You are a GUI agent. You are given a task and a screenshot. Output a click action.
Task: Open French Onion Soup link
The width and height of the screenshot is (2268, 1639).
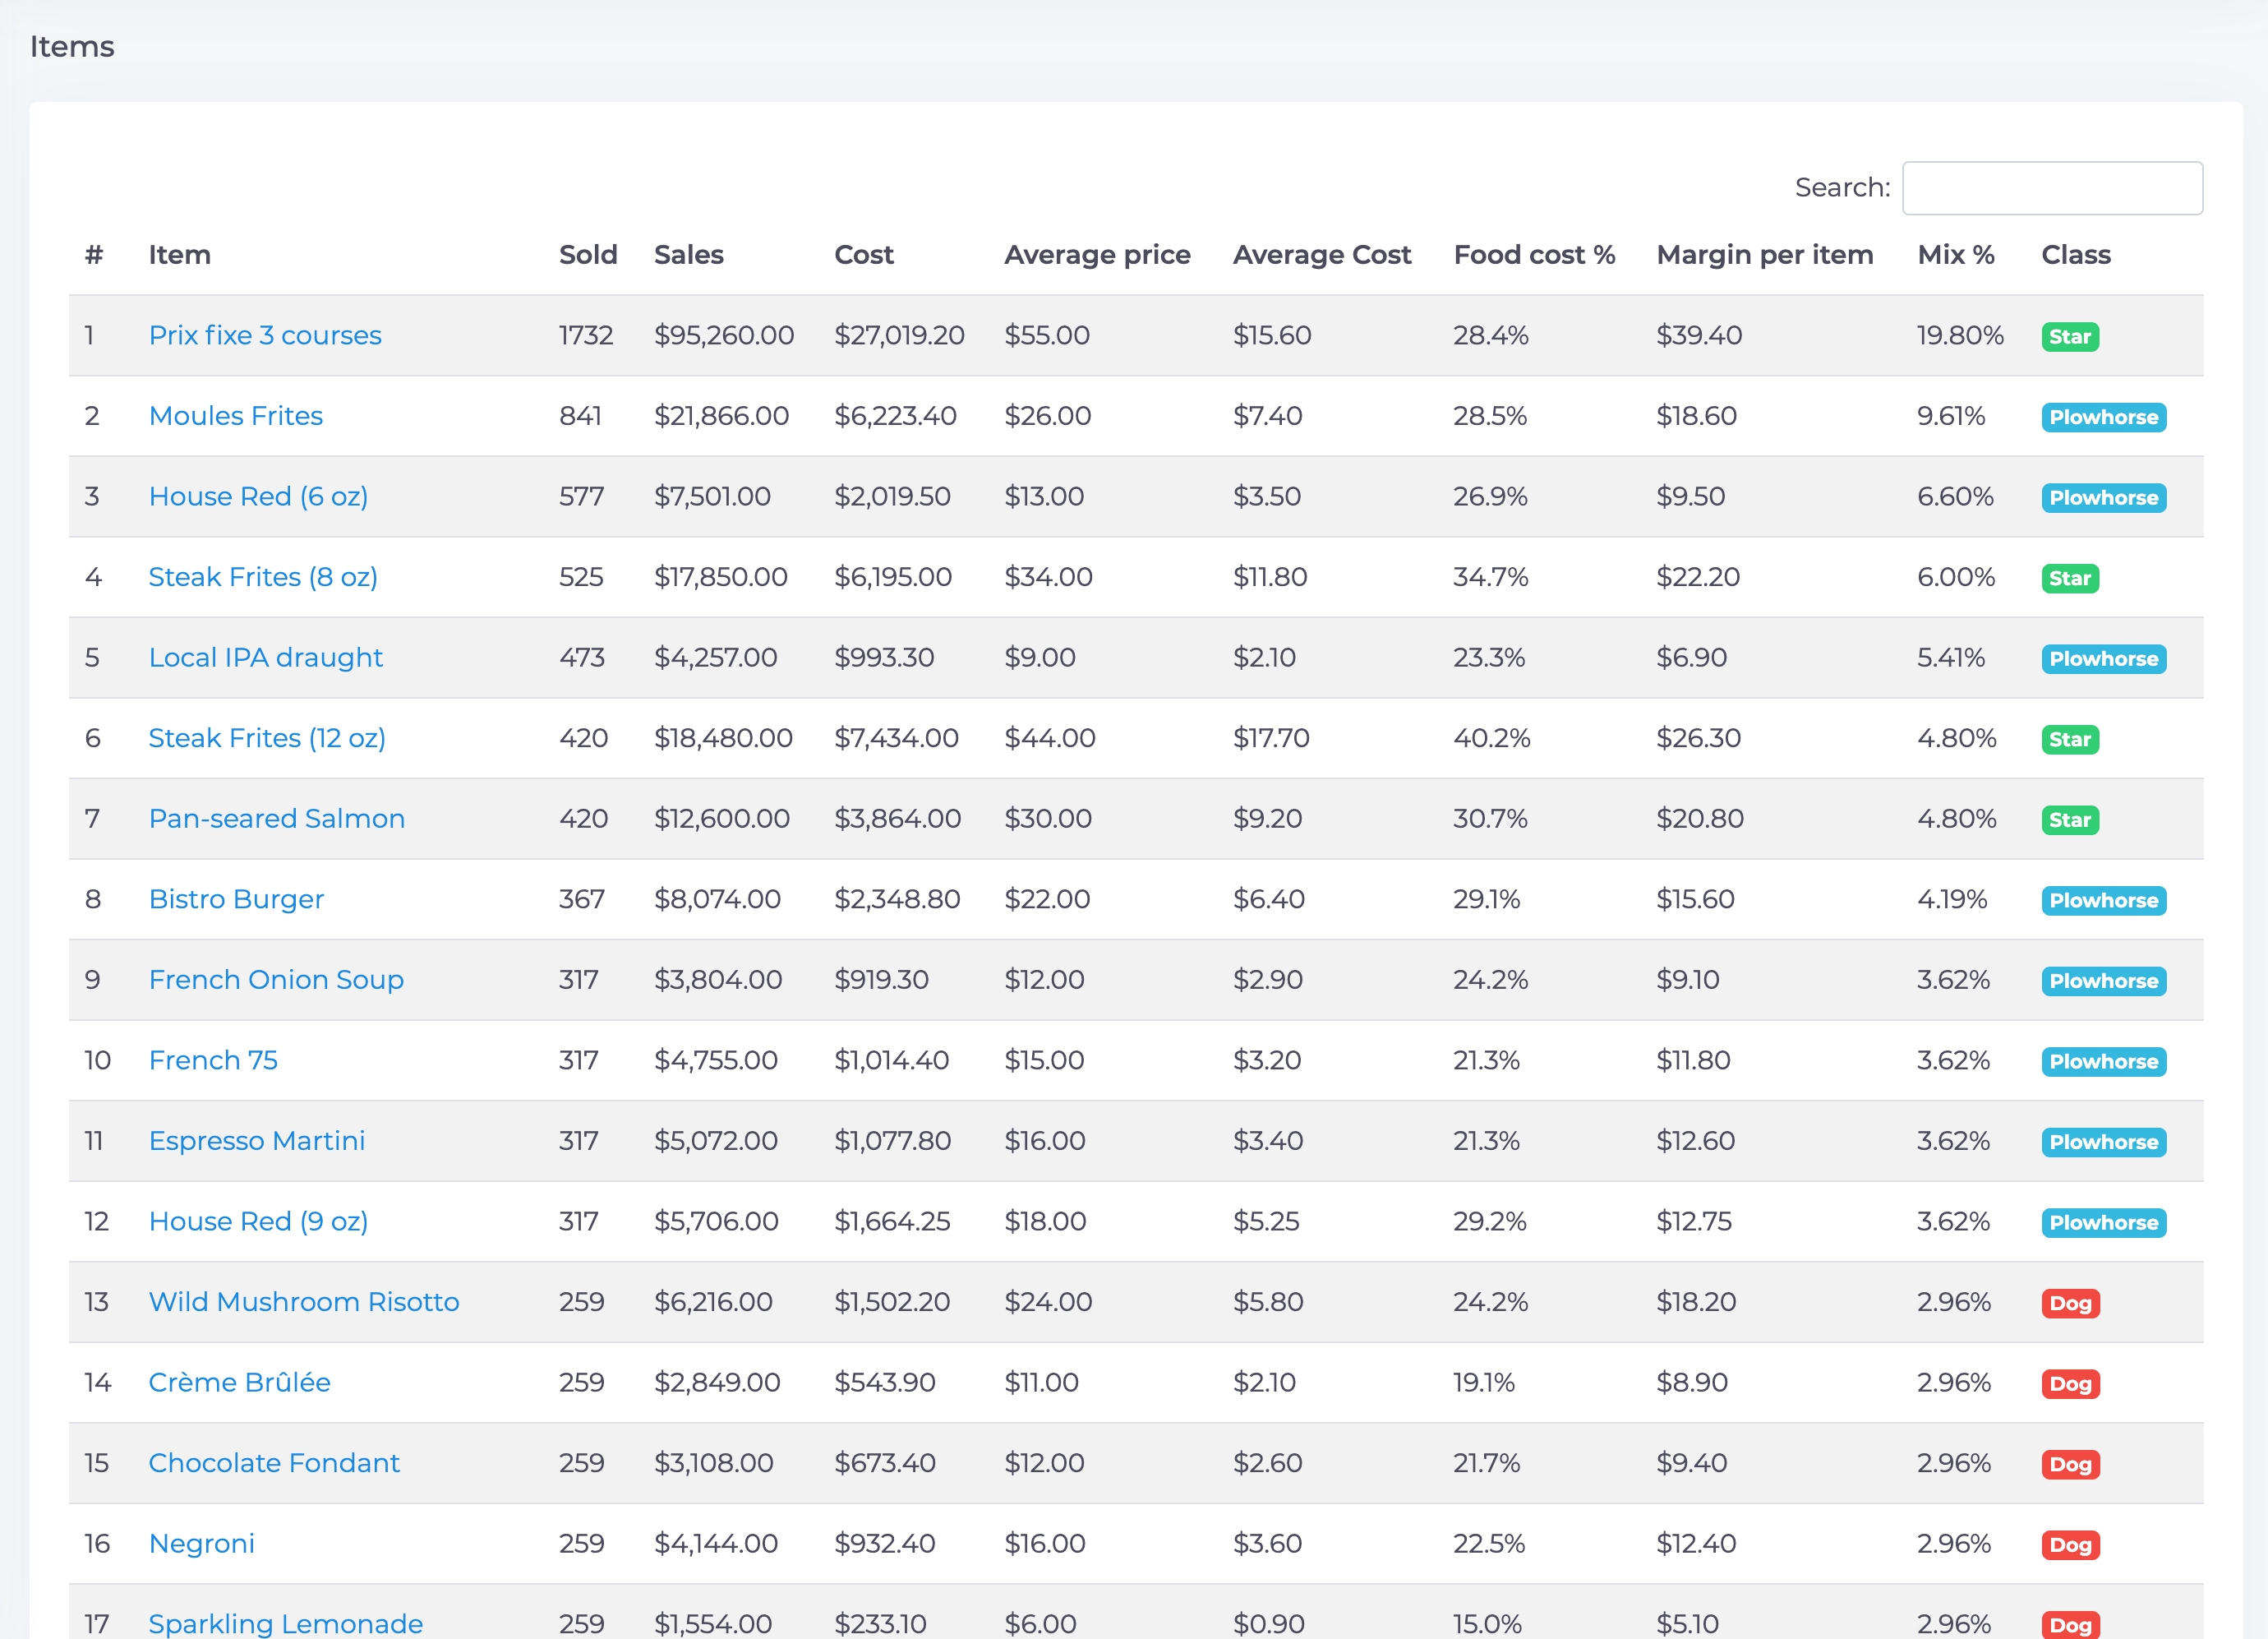(x=276, y=980)
